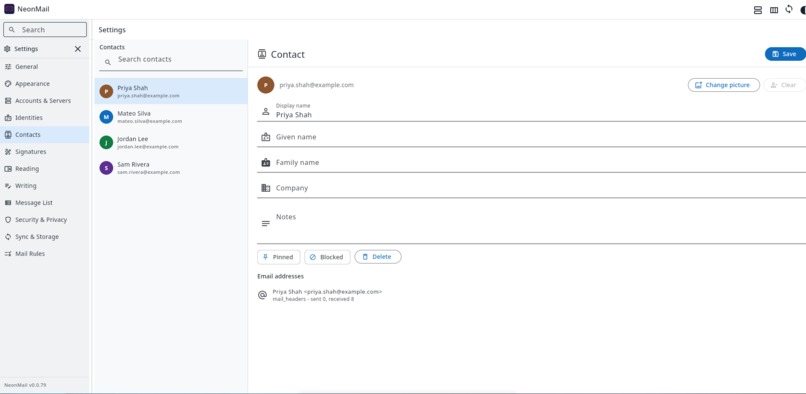
Task: Click the person icon beside Display name
Action: pyautogui.click(x=266, y=111)
